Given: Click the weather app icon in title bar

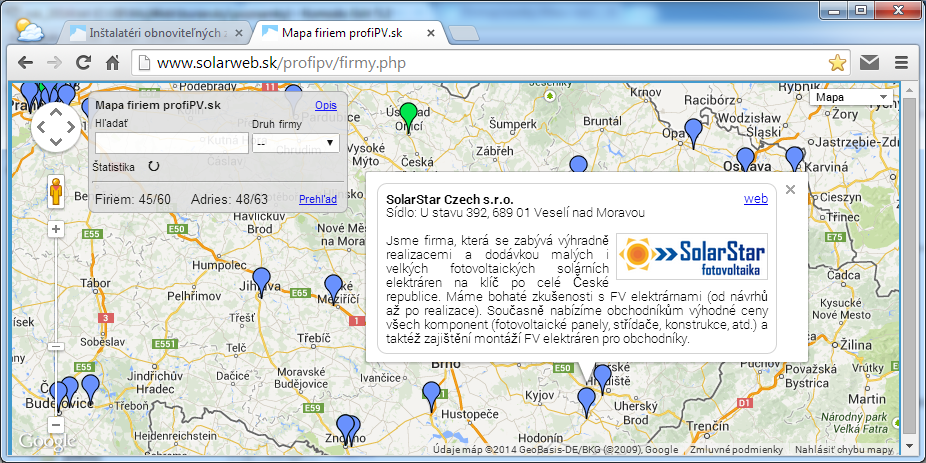Looking at the screenshot, I should pos(30,30).
